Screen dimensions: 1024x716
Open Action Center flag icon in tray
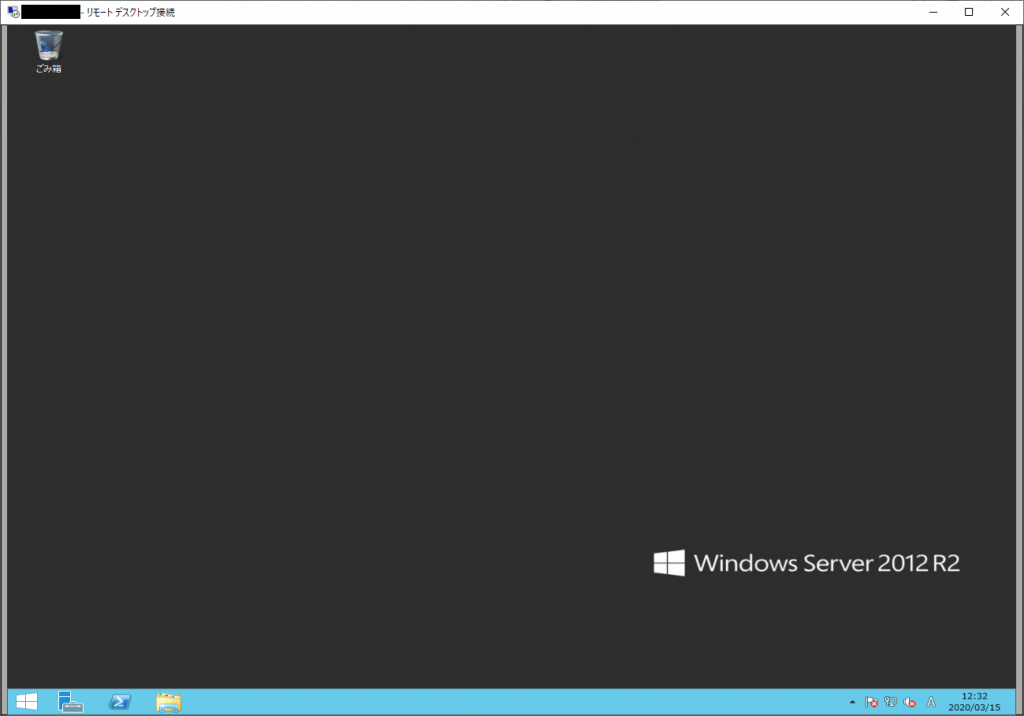871,702
